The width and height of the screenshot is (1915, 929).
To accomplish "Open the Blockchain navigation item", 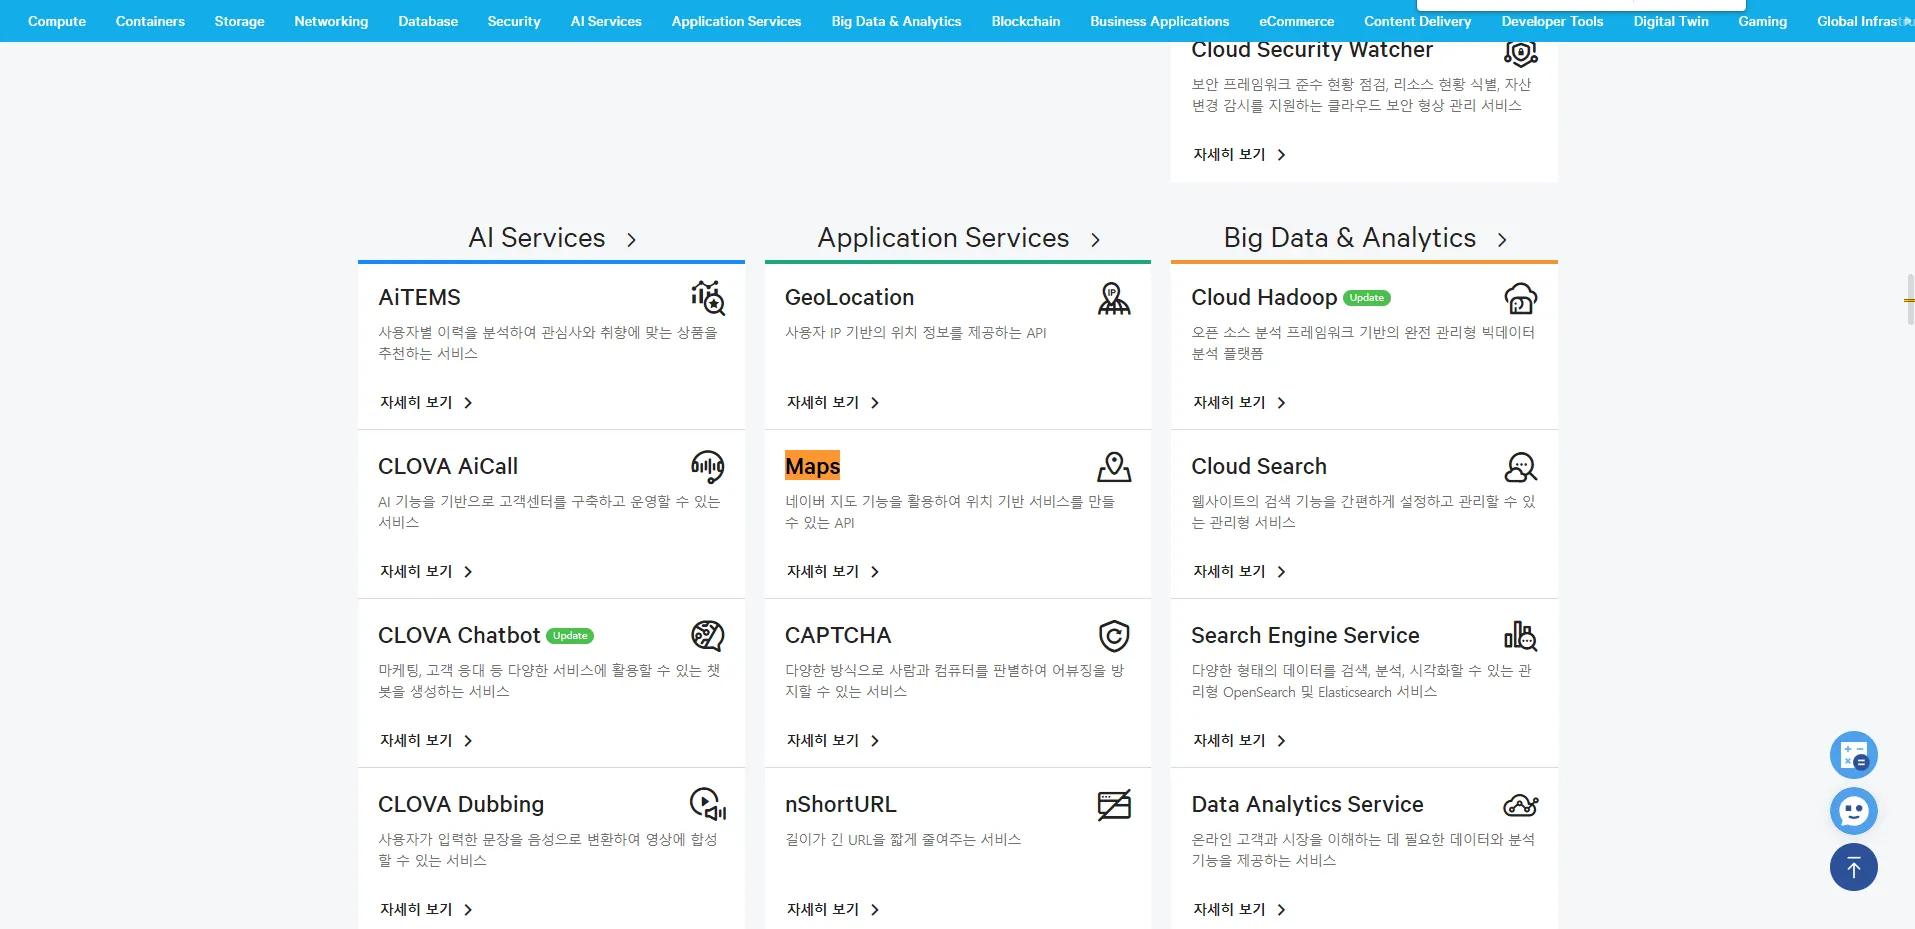I will click(x=1026, y=21).
